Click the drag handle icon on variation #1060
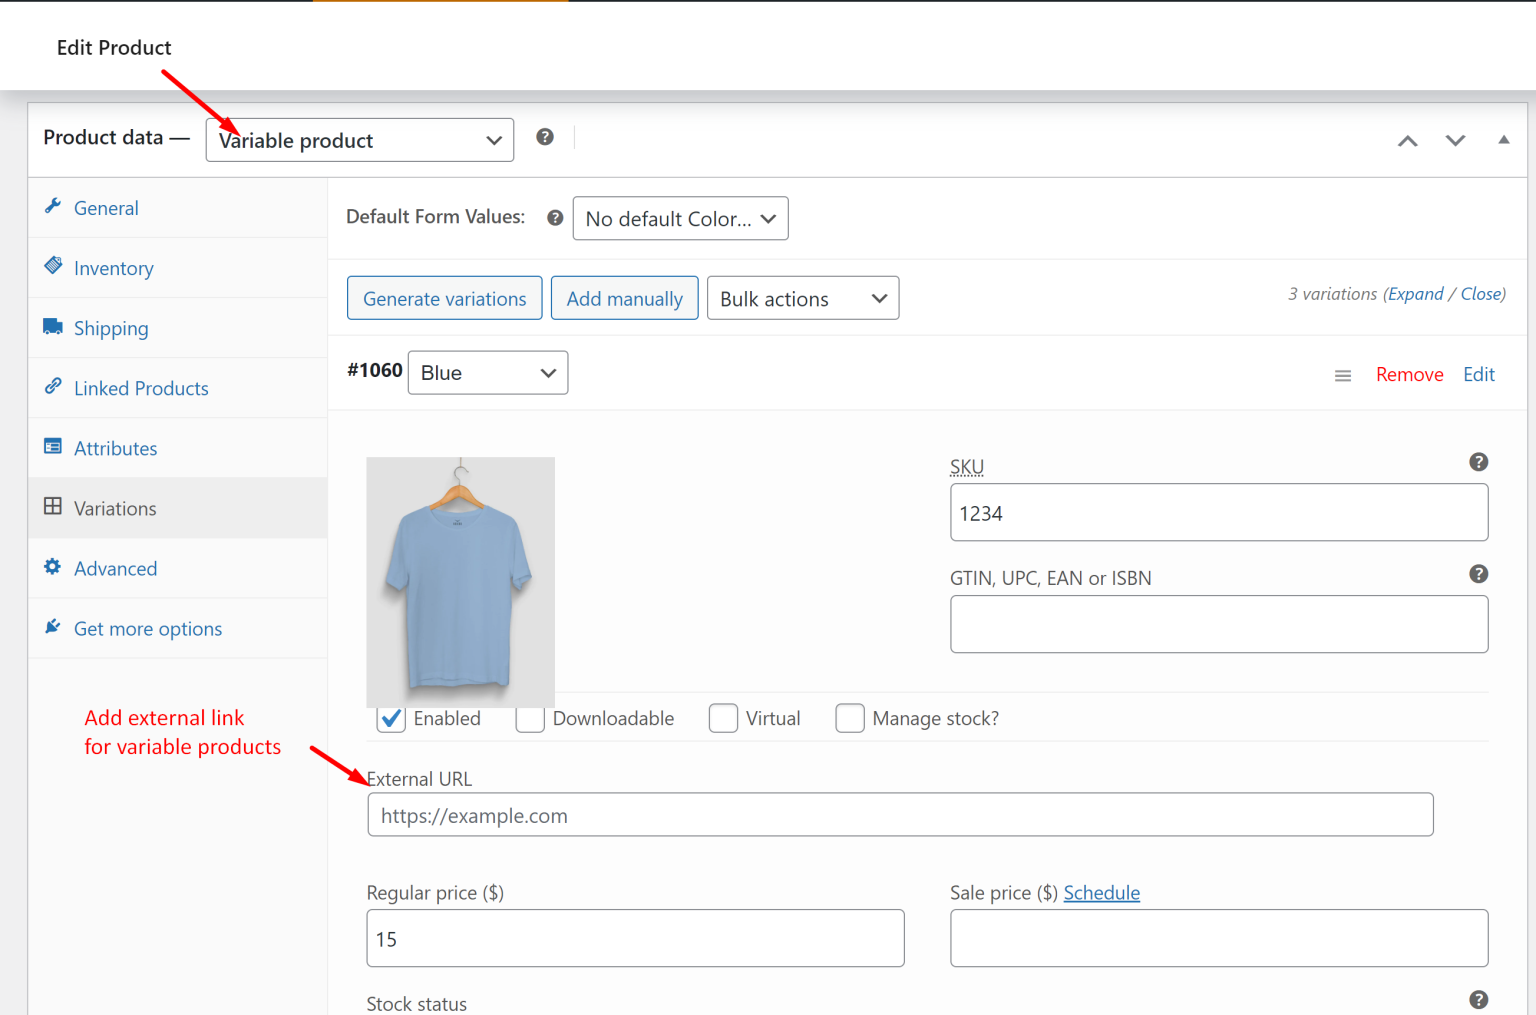The width and height of the screenshot is (1536, 1015). (x=1343, y=374)
